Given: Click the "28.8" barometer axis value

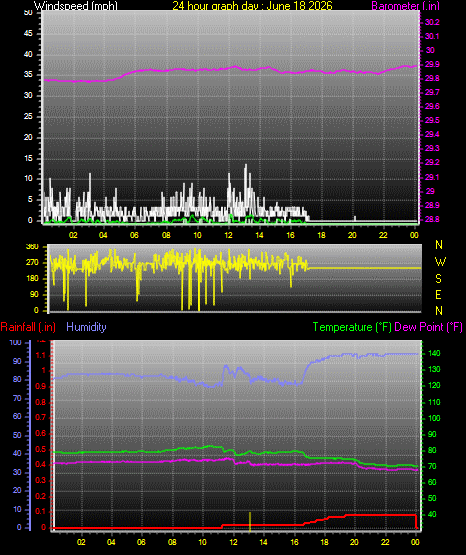Looking at the screenshot, I should pyautogui.click(x=432, y=219).
